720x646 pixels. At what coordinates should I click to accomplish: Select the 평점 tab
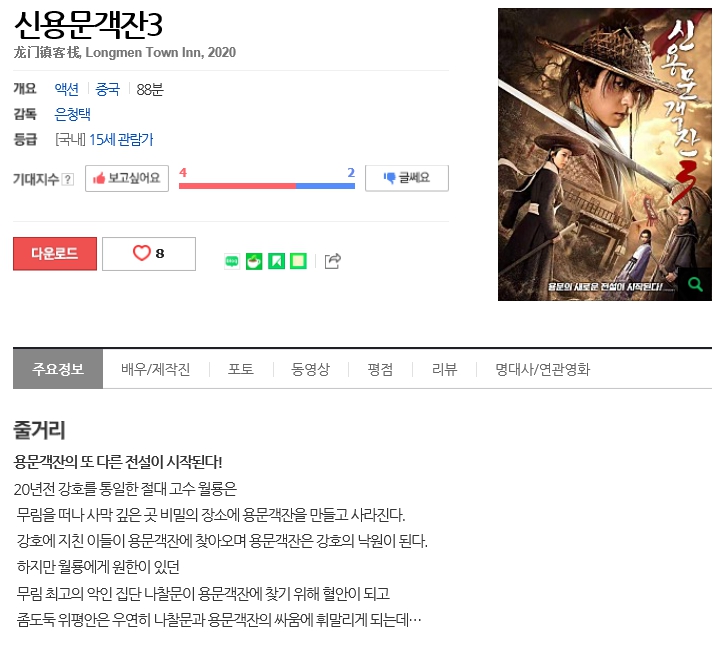380,369
